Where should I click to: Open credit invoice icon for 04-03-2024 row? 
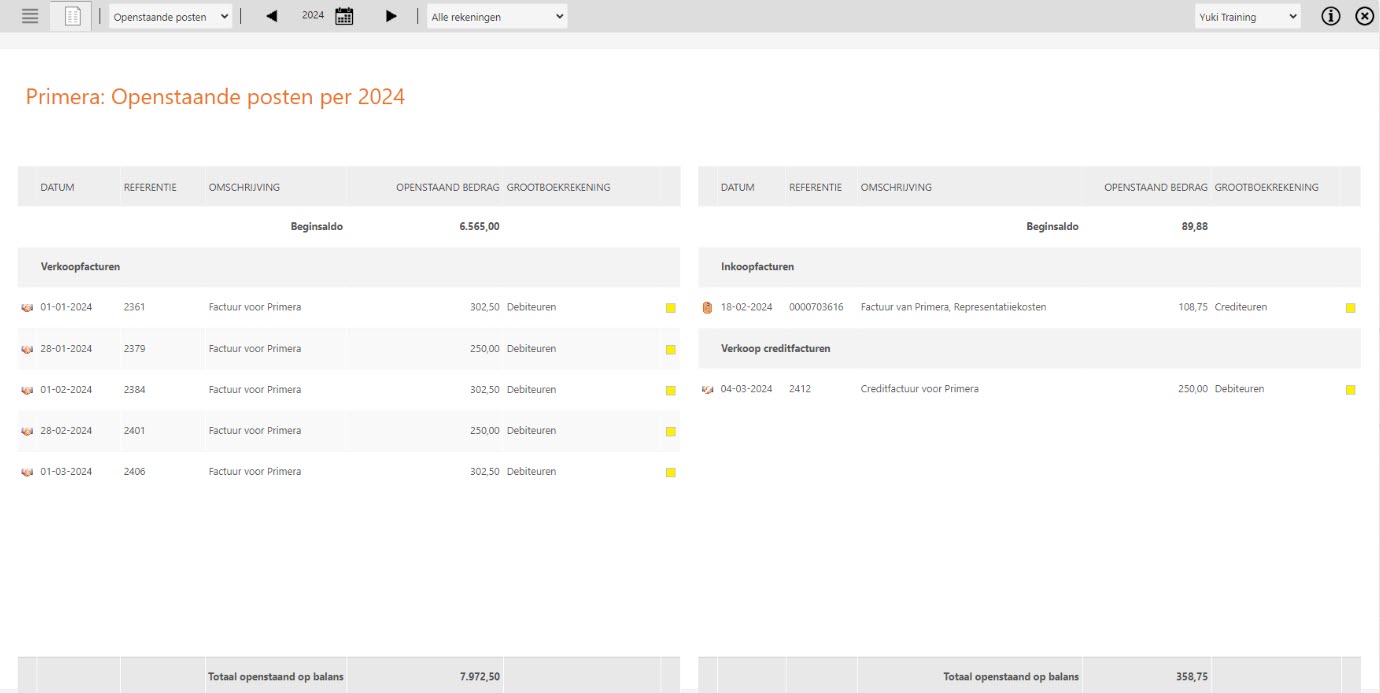[707, 389]
